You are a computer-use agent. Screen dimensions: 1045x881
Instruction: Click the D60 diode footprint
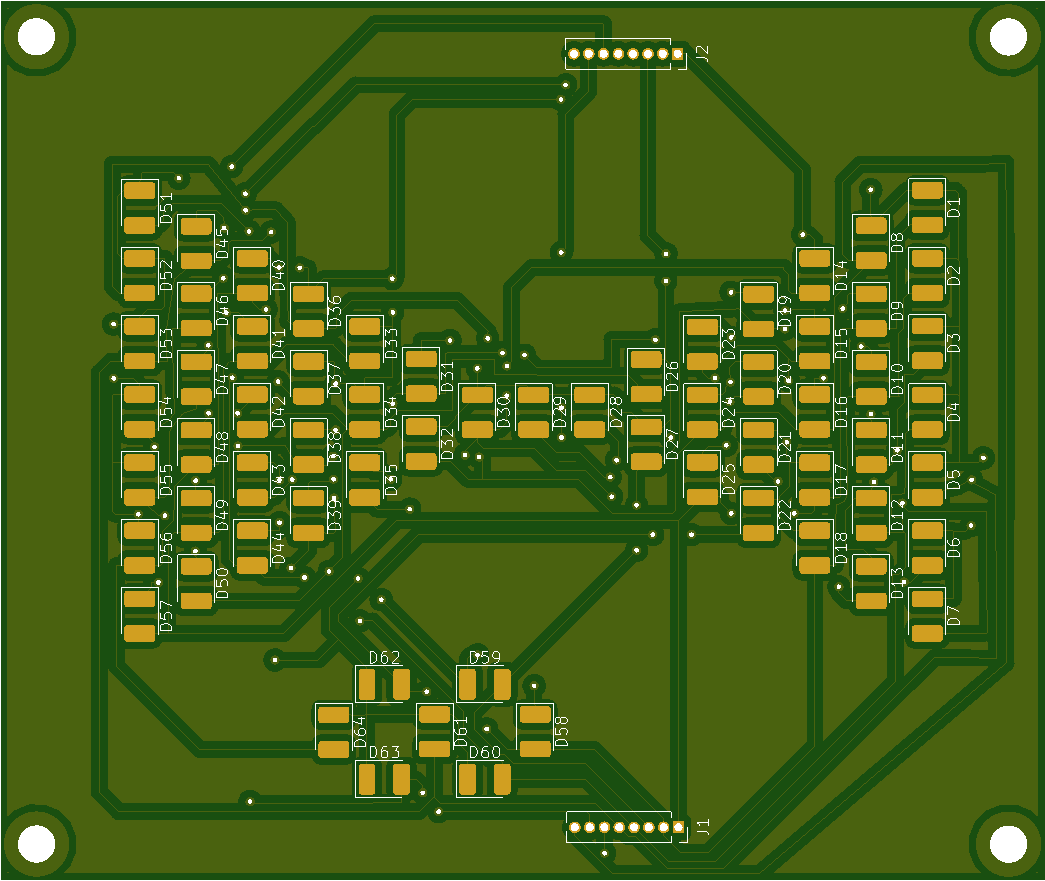click(484, 779)
